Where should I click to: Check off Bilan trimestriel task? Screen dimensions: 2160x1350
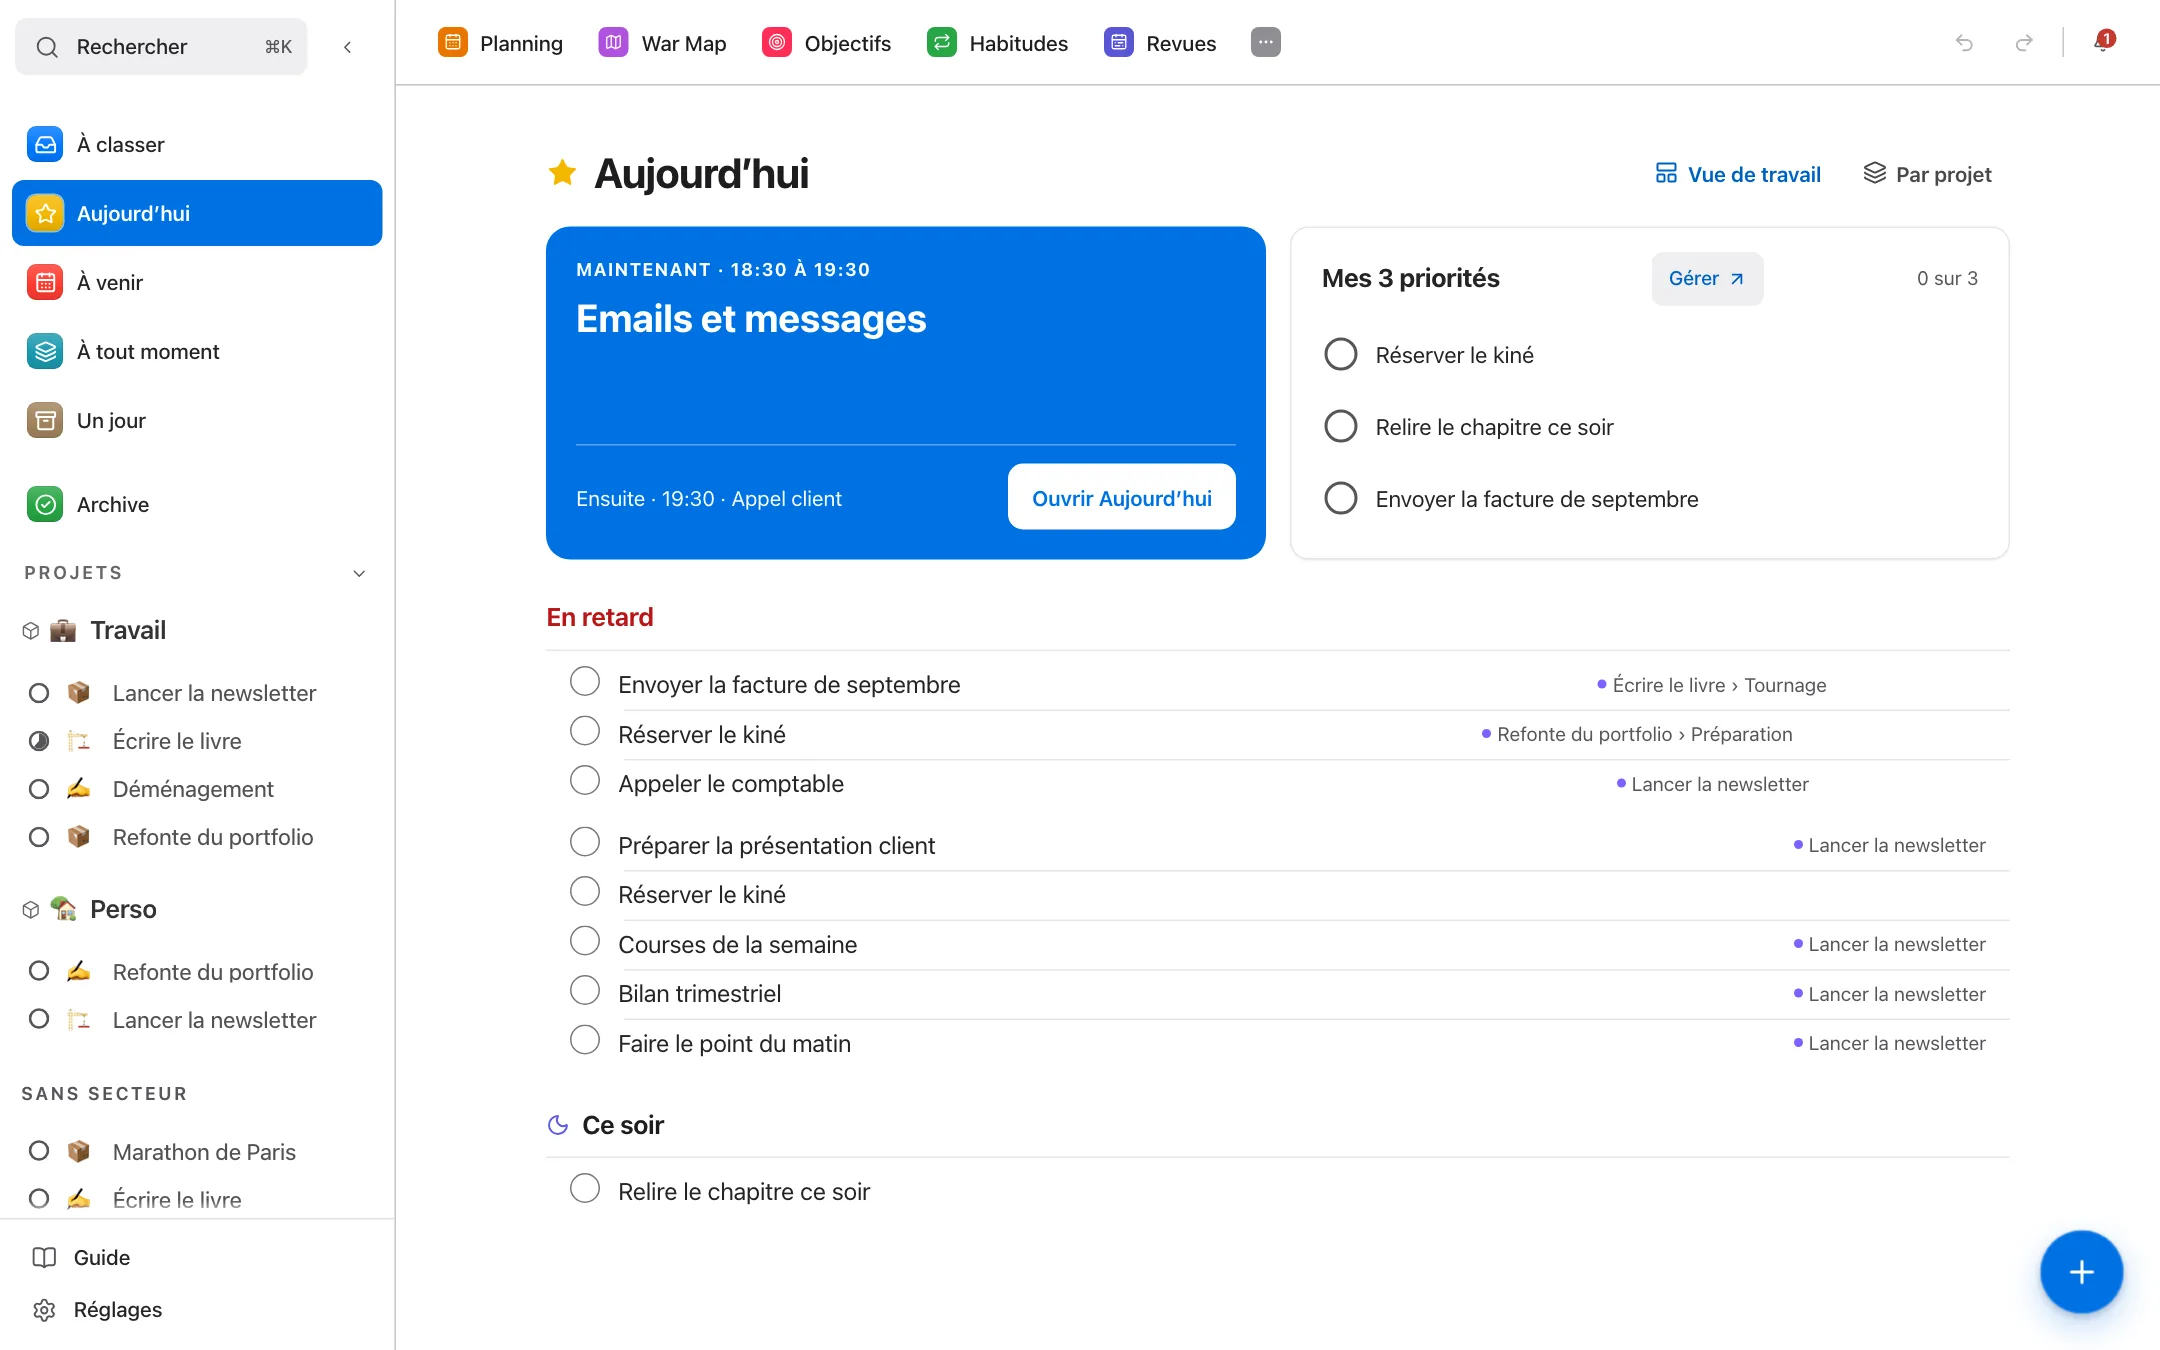click(585, 991)
